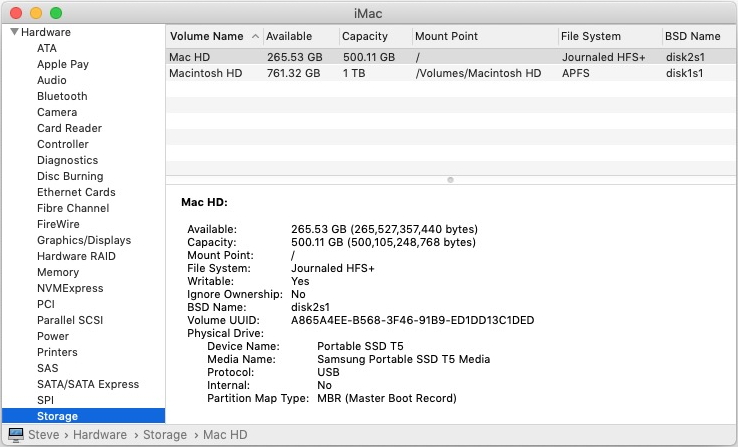Open the SPI section
This screenshot has width=738, height=447.
coord(45,400)
